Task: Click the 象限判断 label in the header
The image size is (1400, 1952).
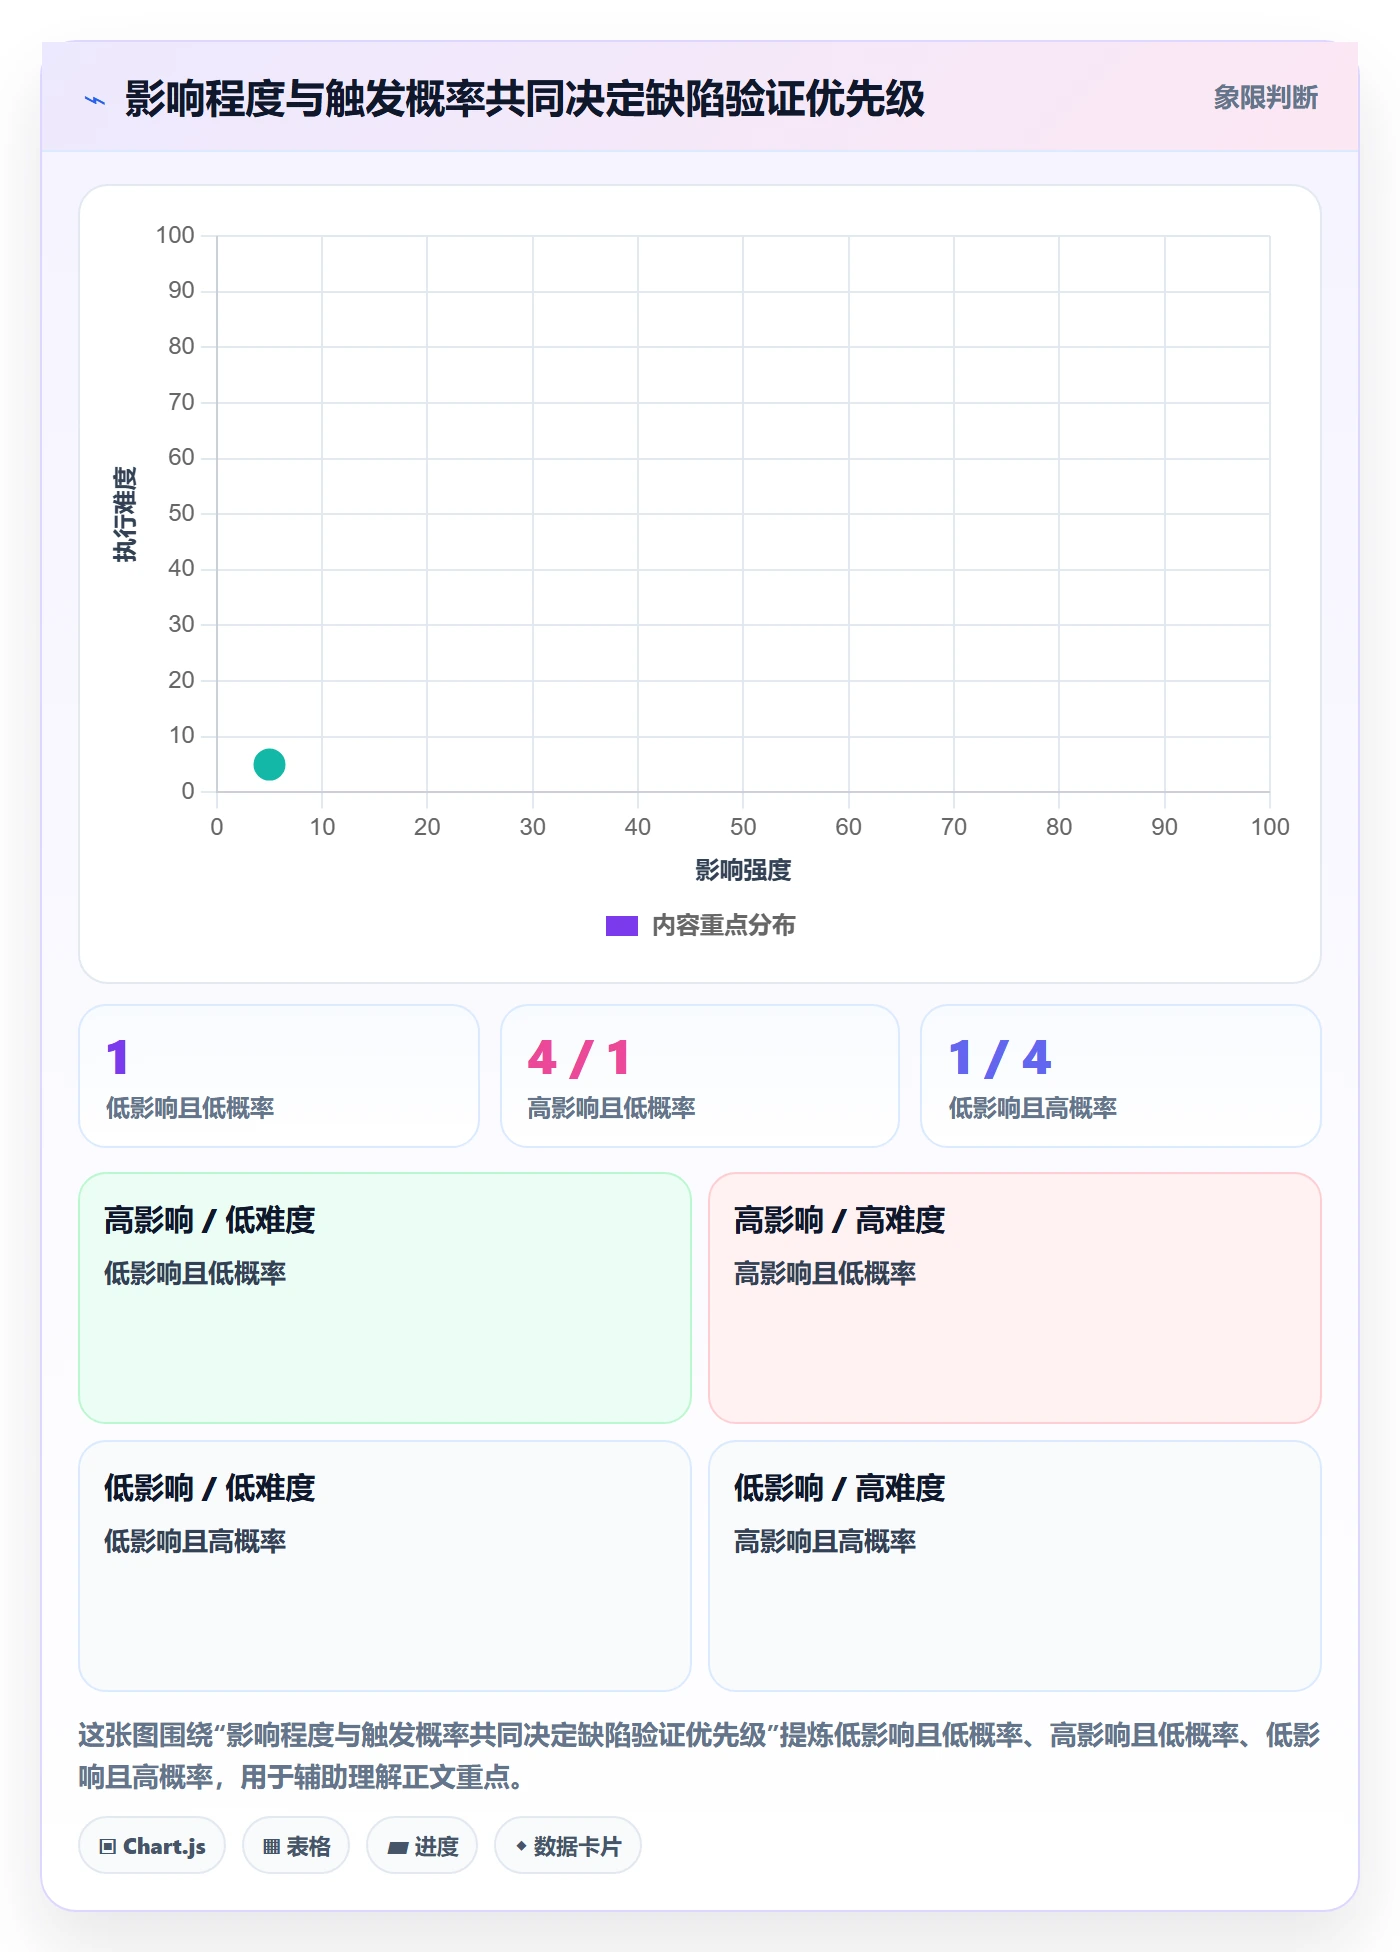Action: tap(1265, 98)
